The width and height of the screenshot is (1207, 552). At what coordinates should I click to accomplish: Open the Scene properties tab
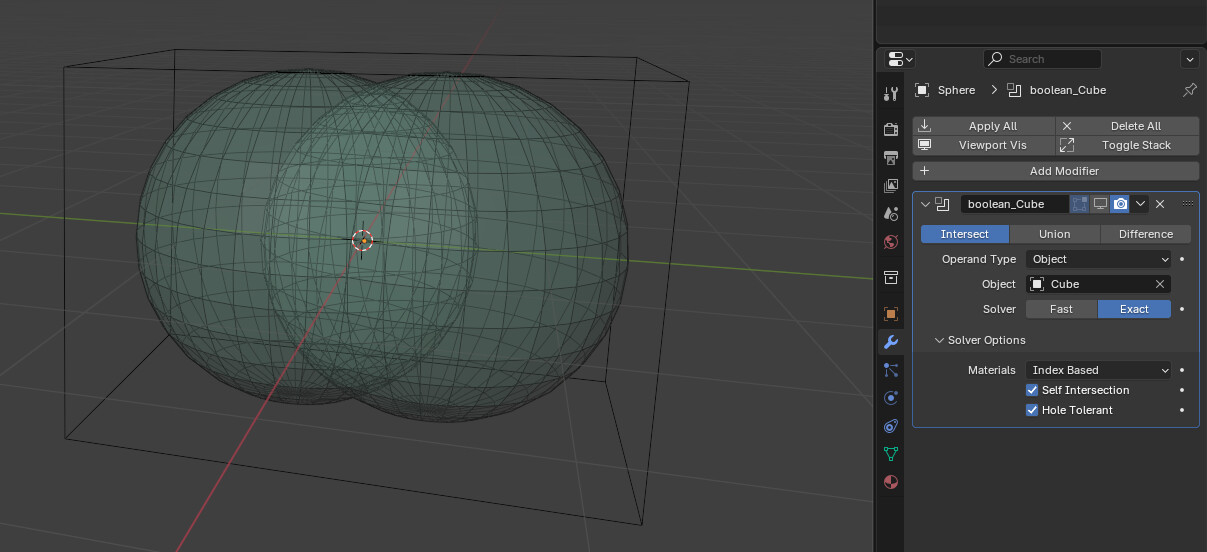pos(890,213)
